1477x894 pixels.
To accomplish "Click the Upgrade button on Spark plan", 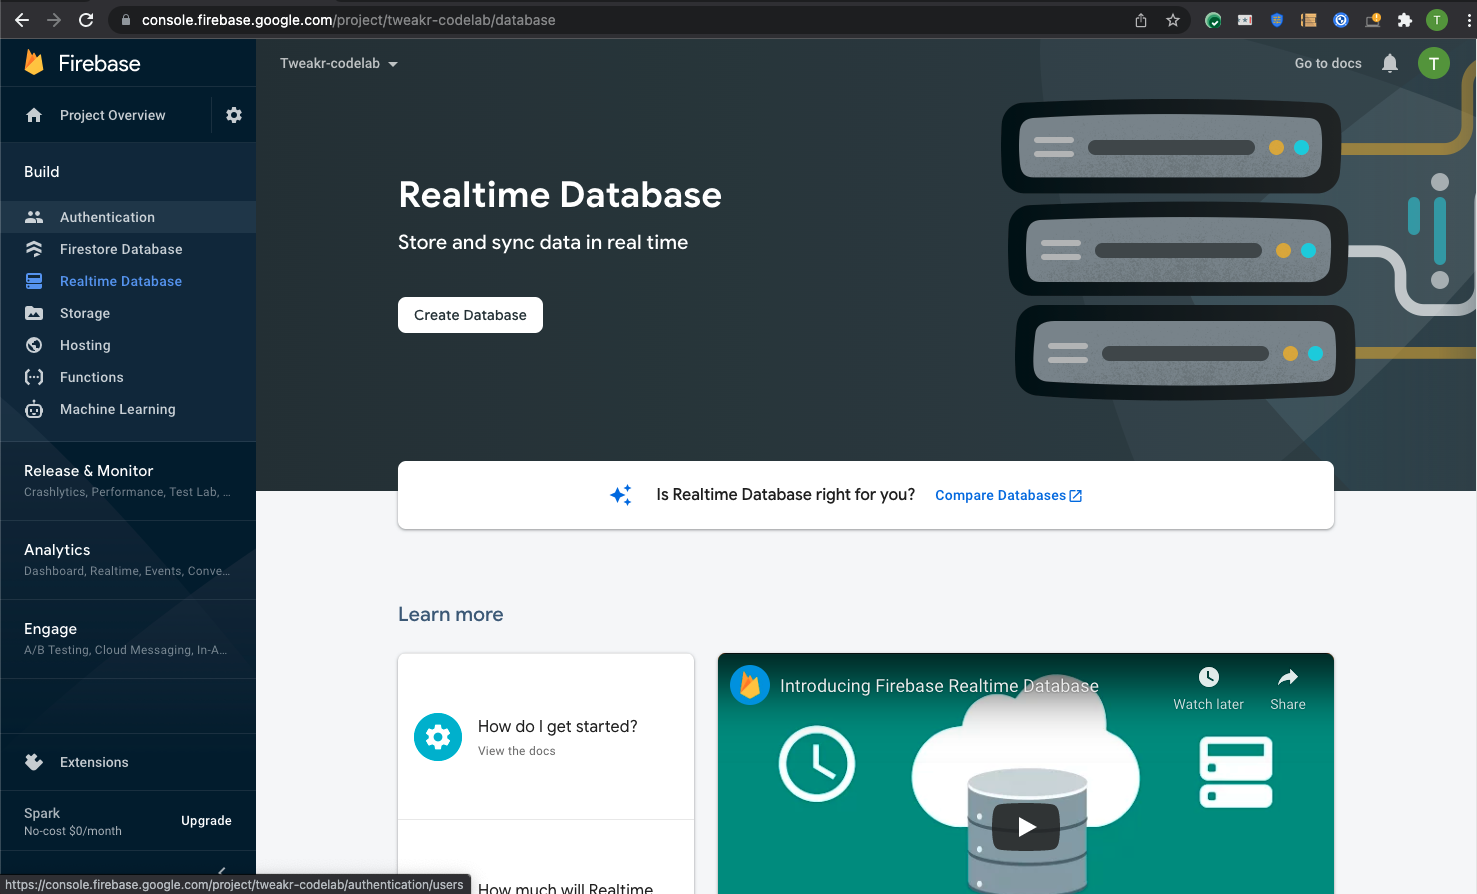I will (x=206, y=820).
